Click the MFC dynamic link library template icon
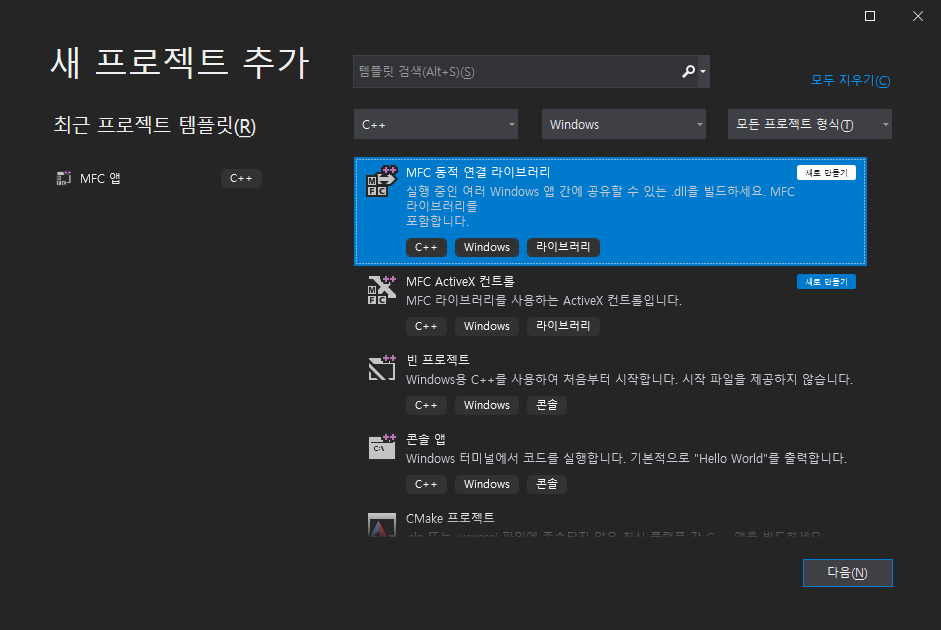This screenshot has width=941, height=630. (x=382, y=181)
